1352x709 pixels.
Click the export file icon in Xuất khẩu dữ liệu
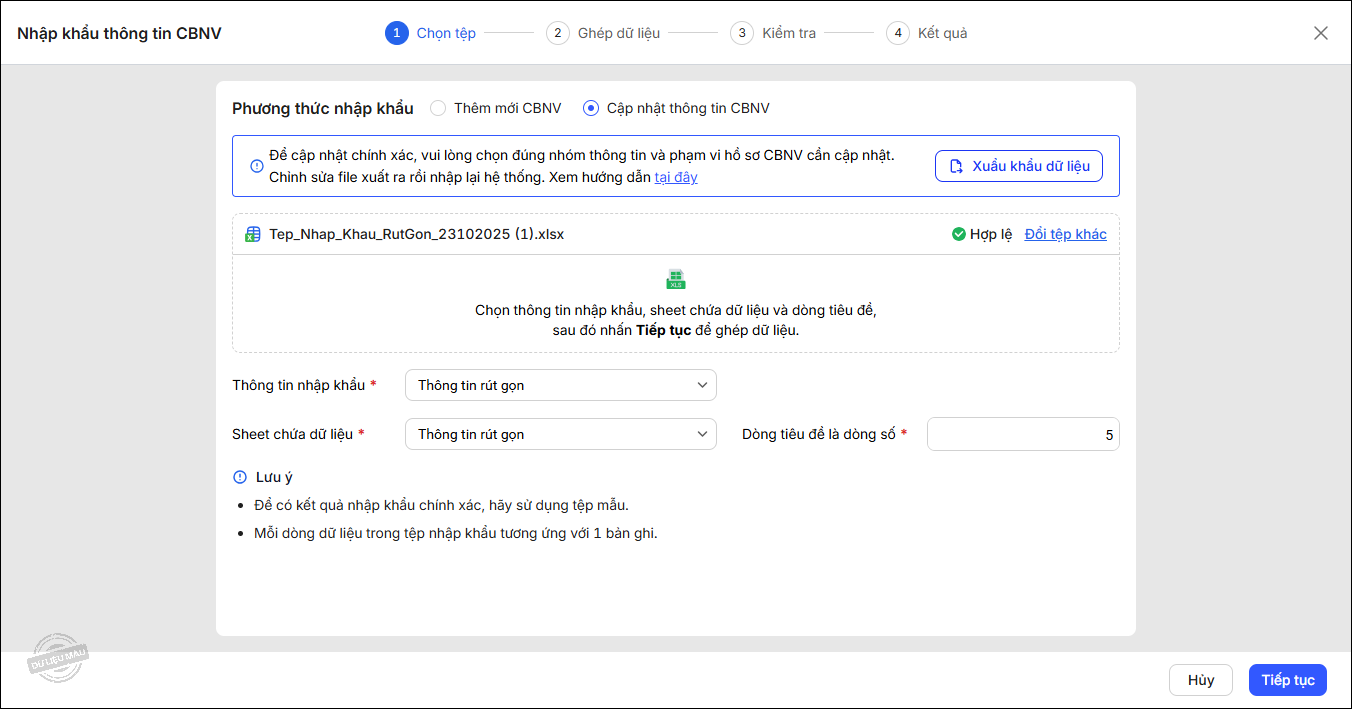pos(956,166)
